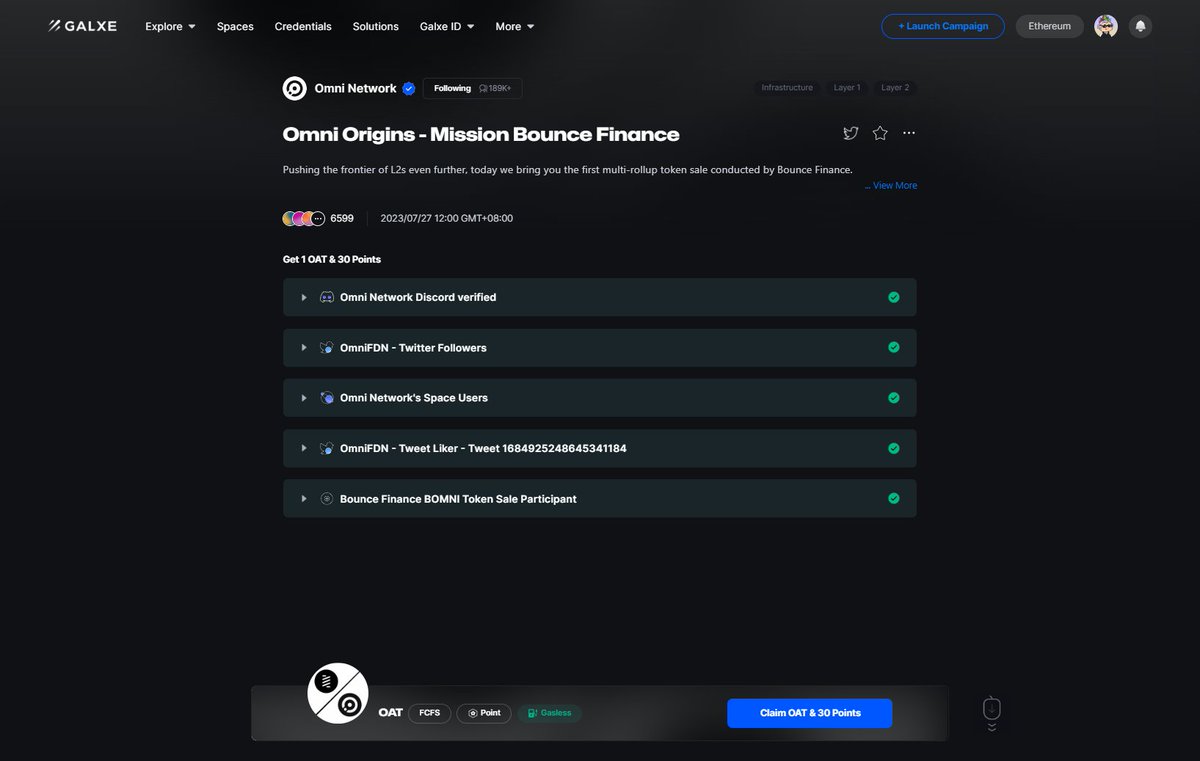Screen dimensions: 1200x761
Task: Open the user profile avatar
Action: (1106, 26)
